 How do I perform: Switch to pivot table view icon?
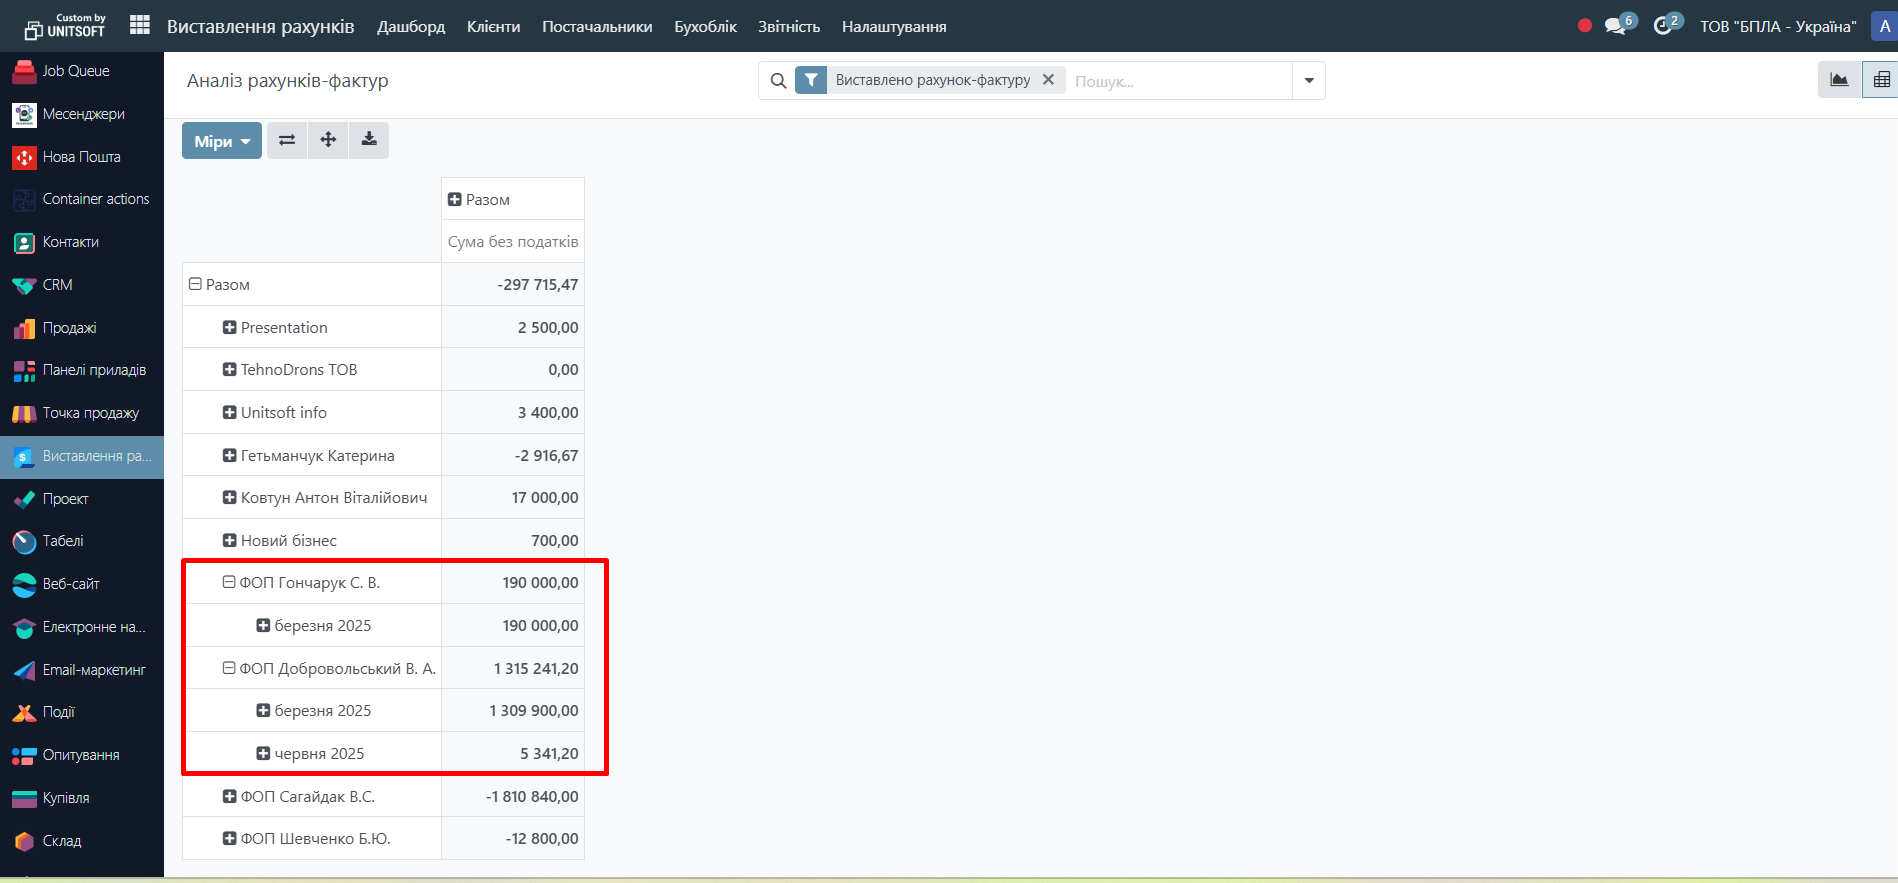(x=1880, y=80)
